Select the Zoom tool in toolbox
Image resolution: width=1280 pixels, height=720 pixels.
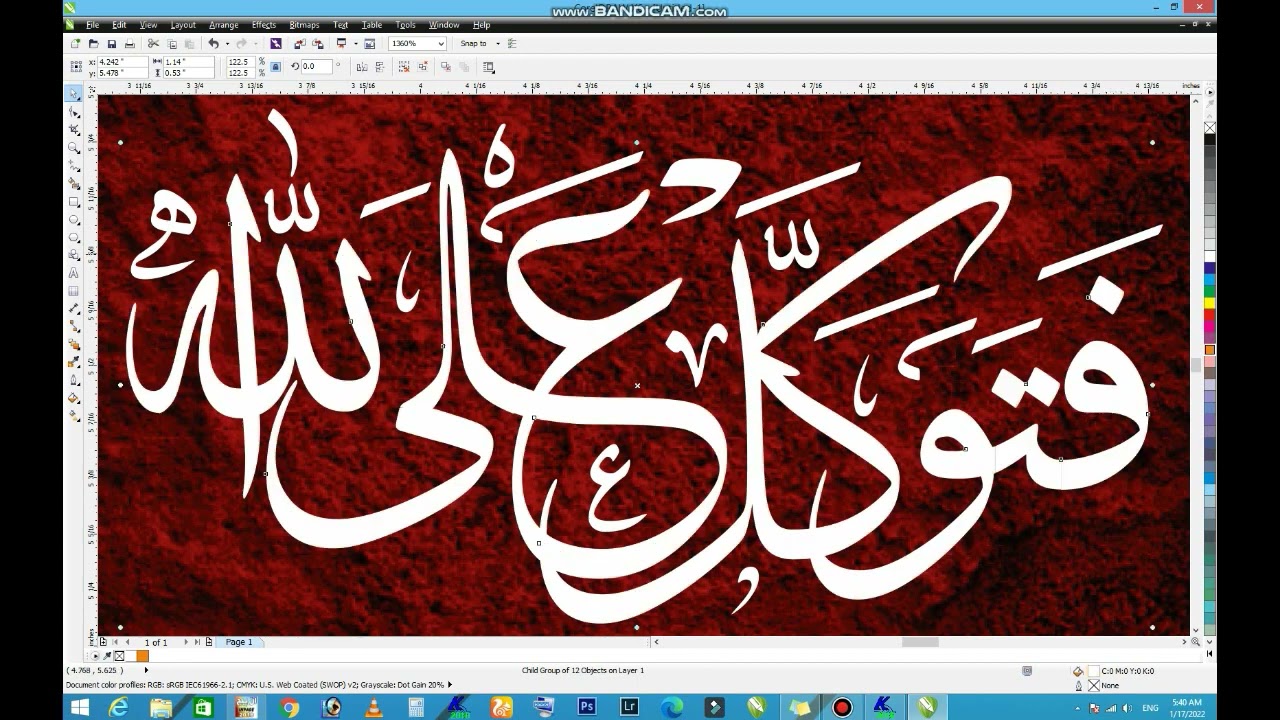[74, 147]
